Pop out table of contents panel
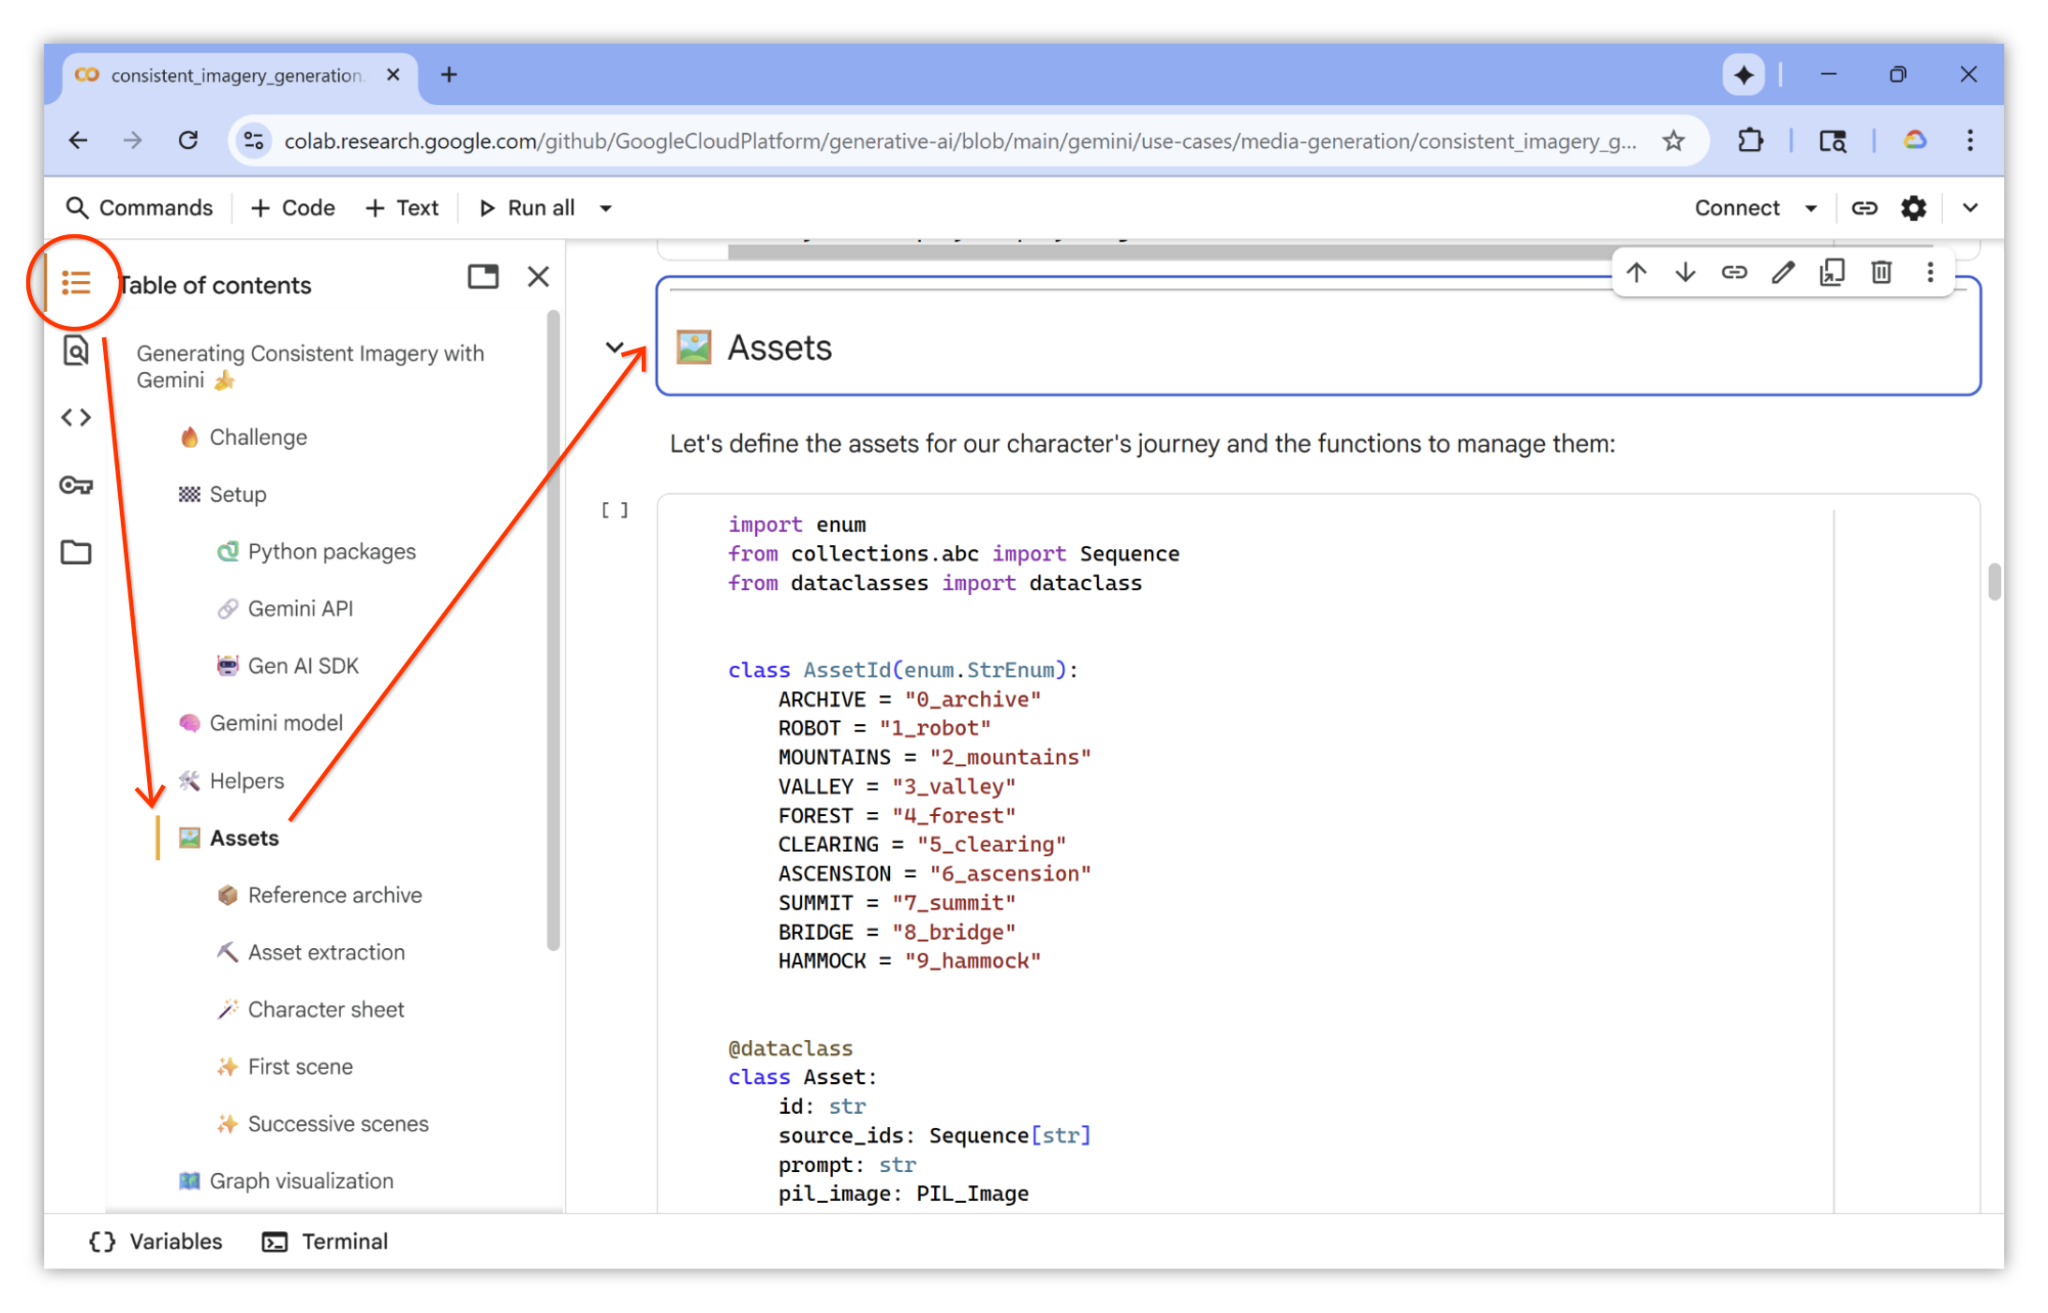Viewport: 2048px width, 1313px height. click(x=483, y=277)
